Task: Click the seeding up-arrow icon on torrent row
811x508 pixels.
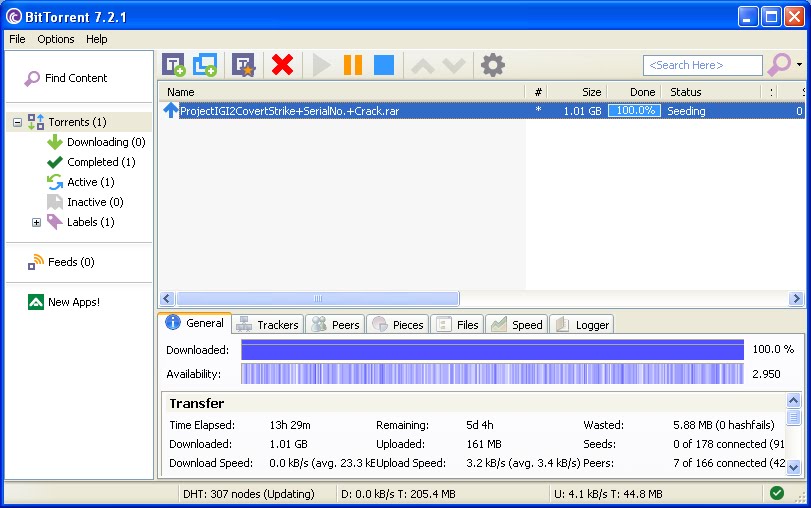Action: [x=170, y=110]
